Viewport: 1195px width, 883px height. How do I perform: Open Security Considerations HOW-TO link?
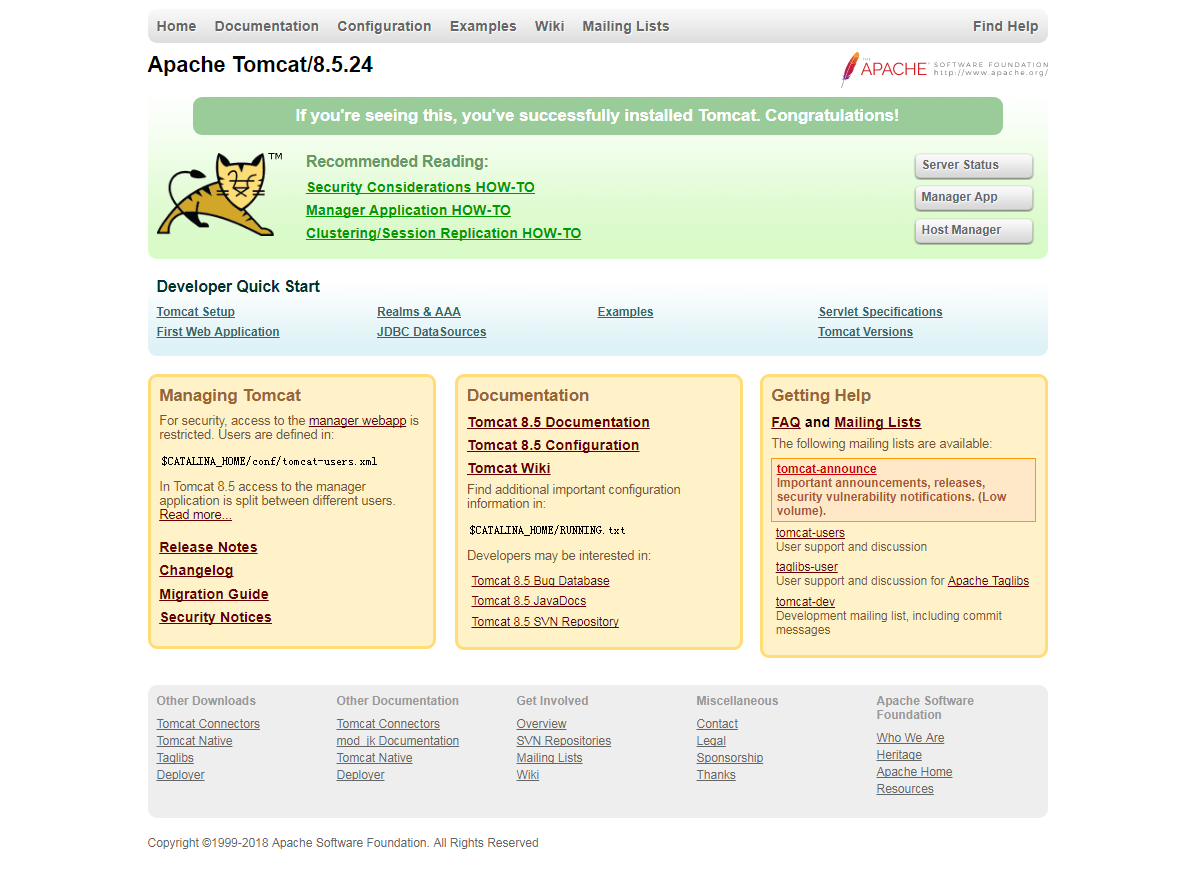tap(420, 187)
